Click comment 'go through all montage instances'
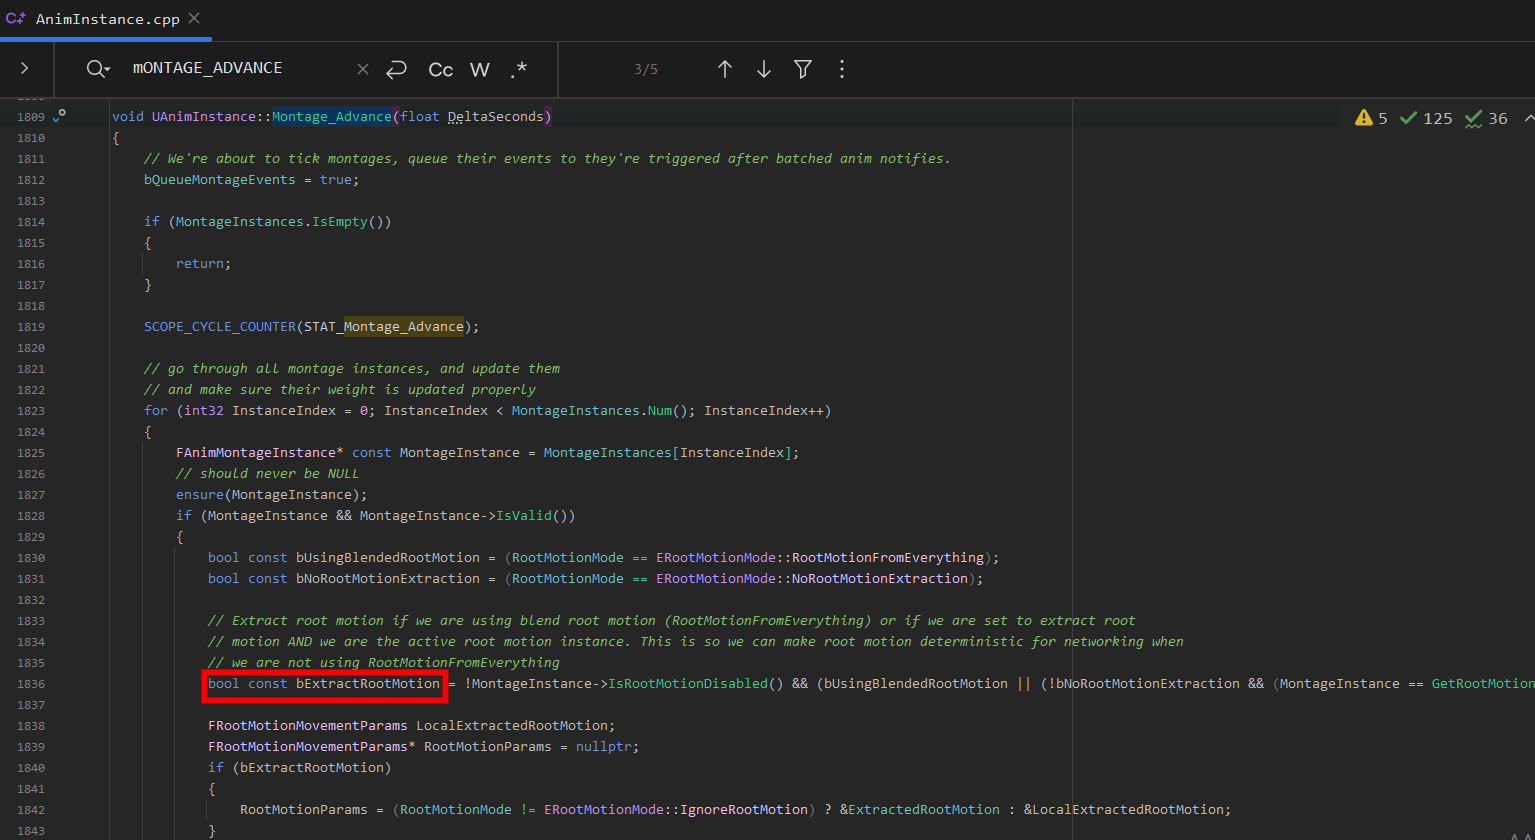This screenshot has height=840, width=1535. tap(352, 369)
